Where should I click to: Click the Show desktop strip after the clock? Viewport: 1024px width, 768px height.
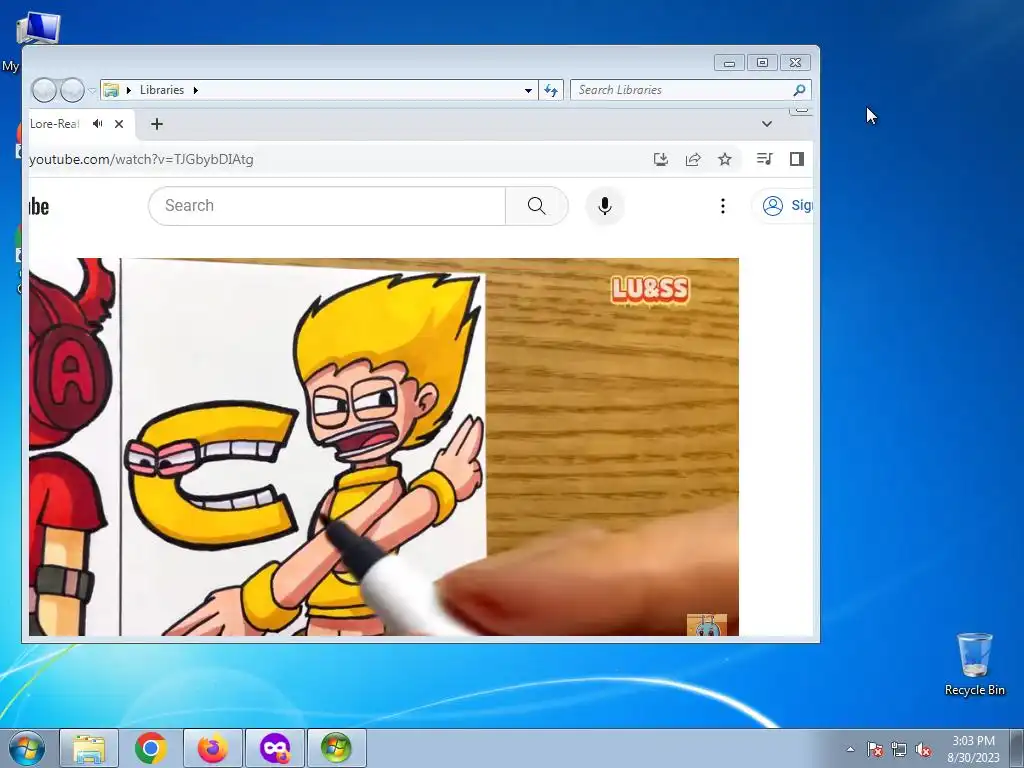pyautogui.click(x=1017, y=748)
